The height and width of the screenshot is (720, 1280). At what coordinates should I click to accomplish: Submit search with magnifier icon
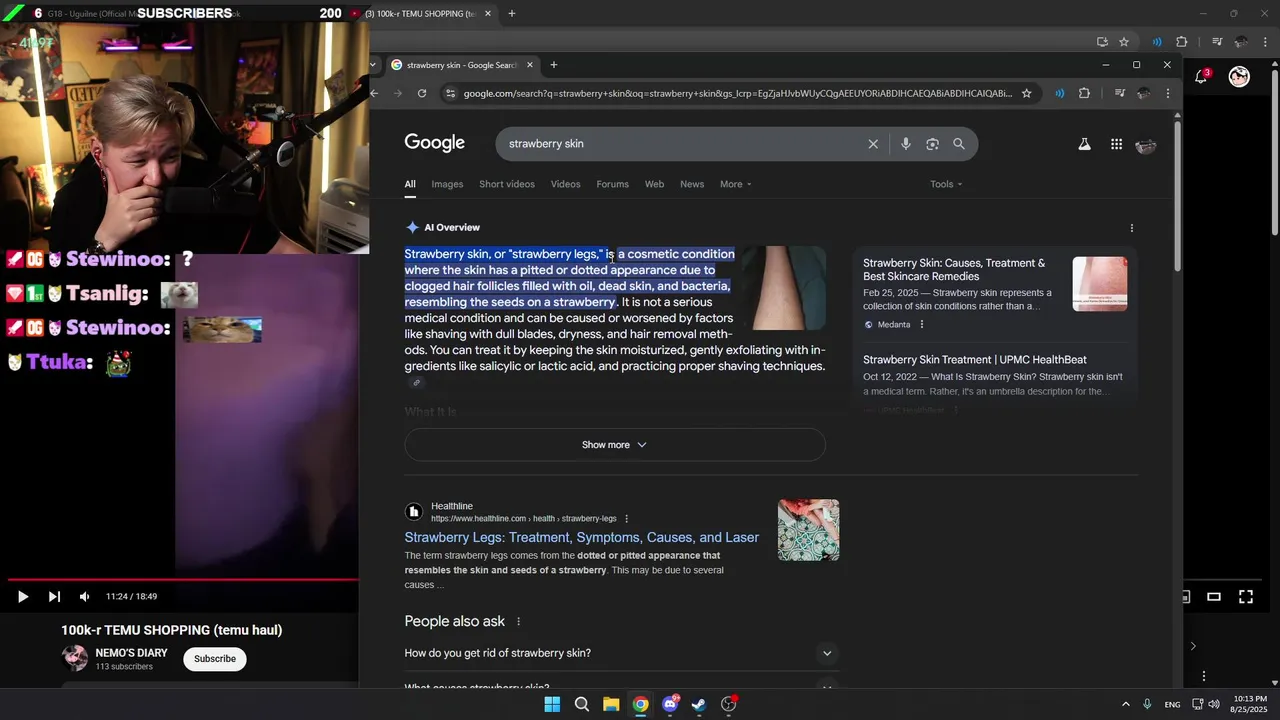(x=959, y=144)
